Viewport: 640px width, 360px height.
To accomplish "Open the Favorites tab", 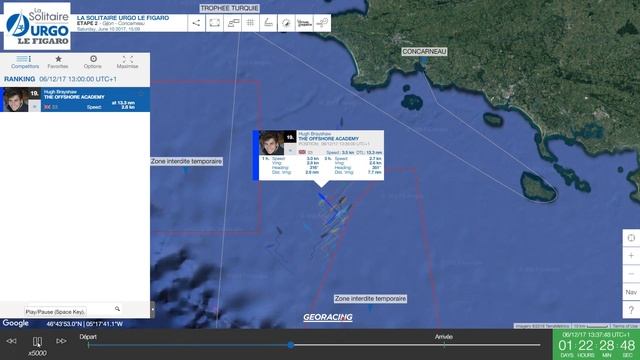I will [x=58, y=62].
